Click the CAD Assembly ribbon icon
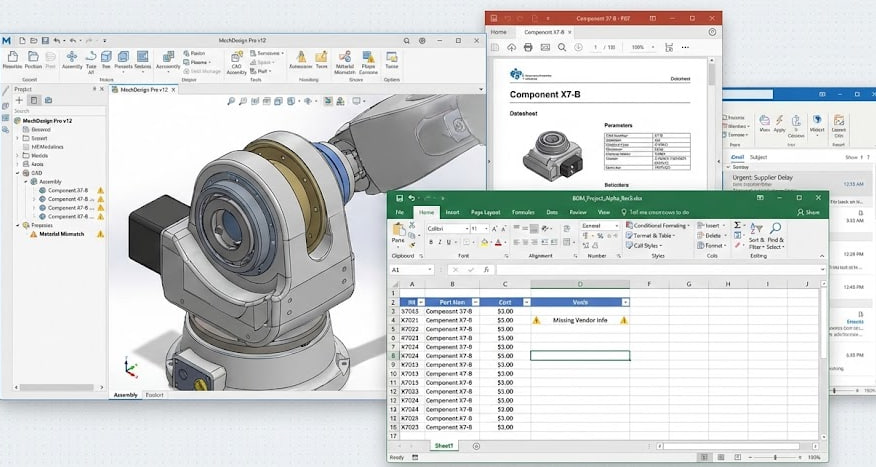The width and height of the screenshot is (876, 467). point(236,58)
